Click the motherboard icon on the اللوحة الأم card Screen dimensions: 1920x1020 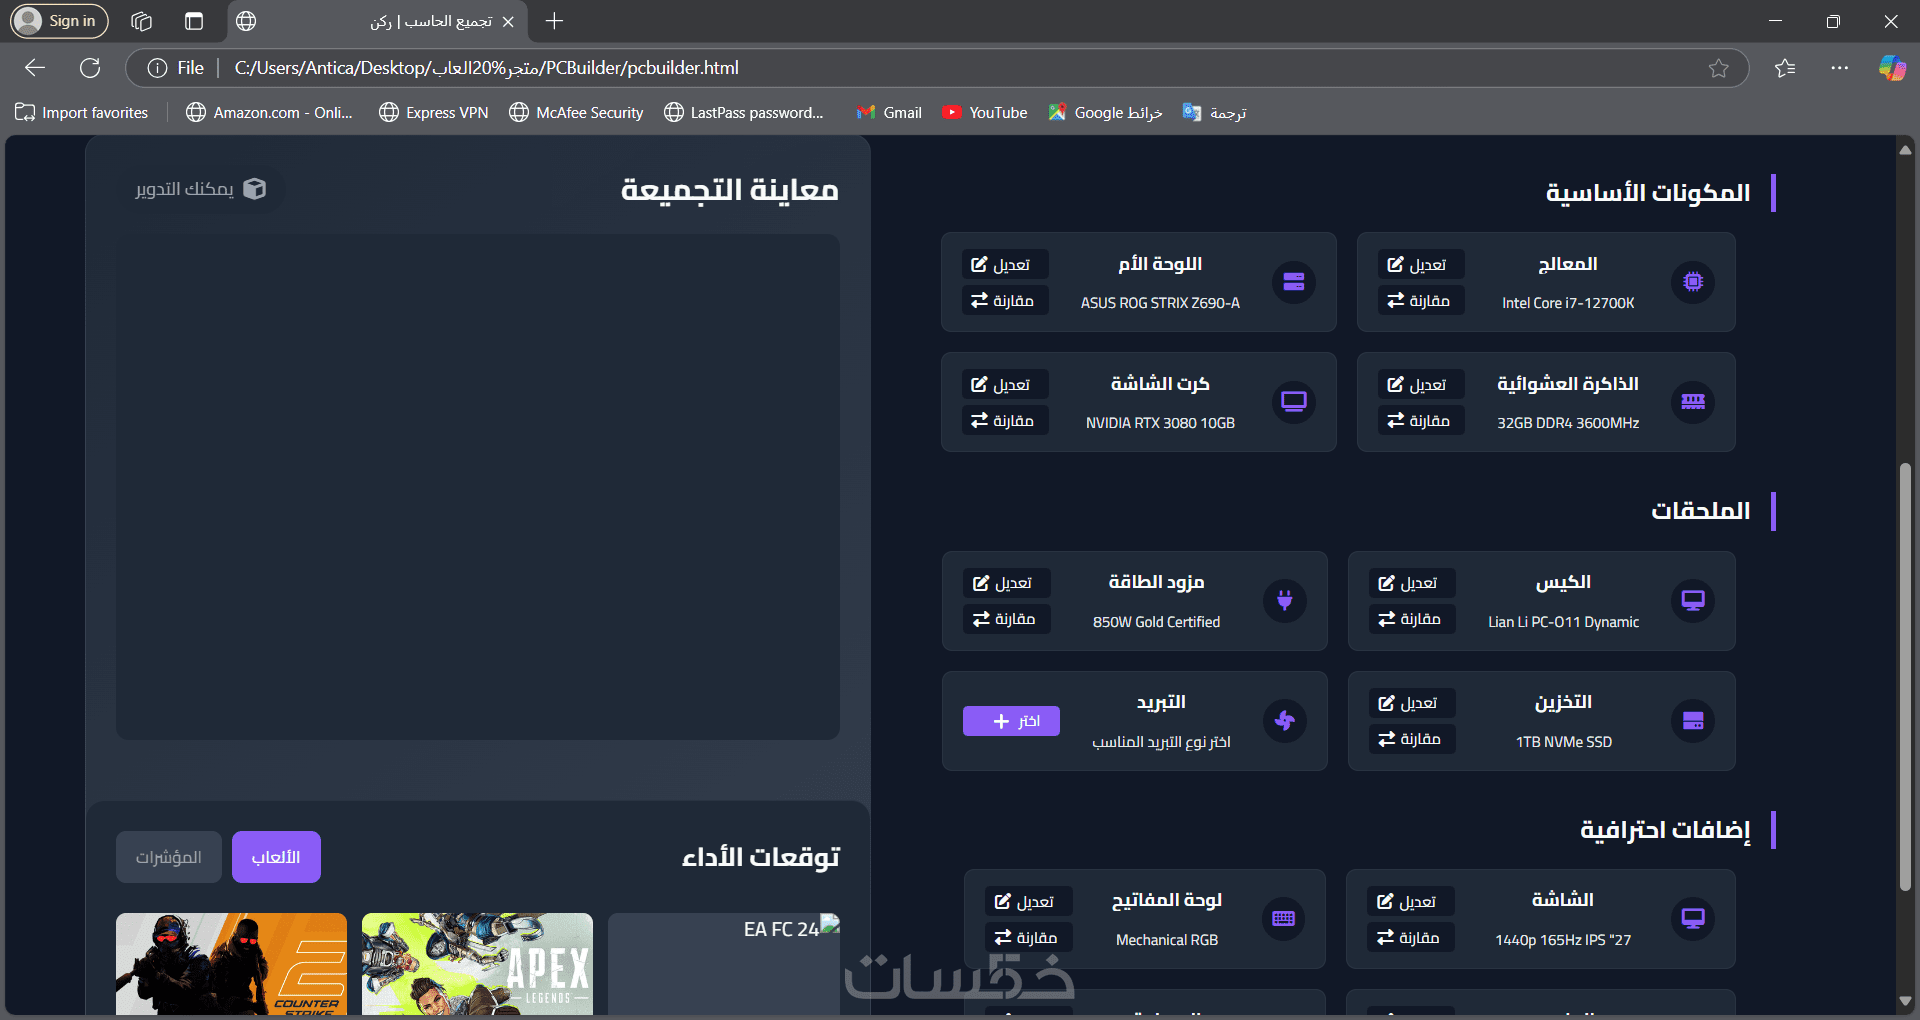point(1294,282)
